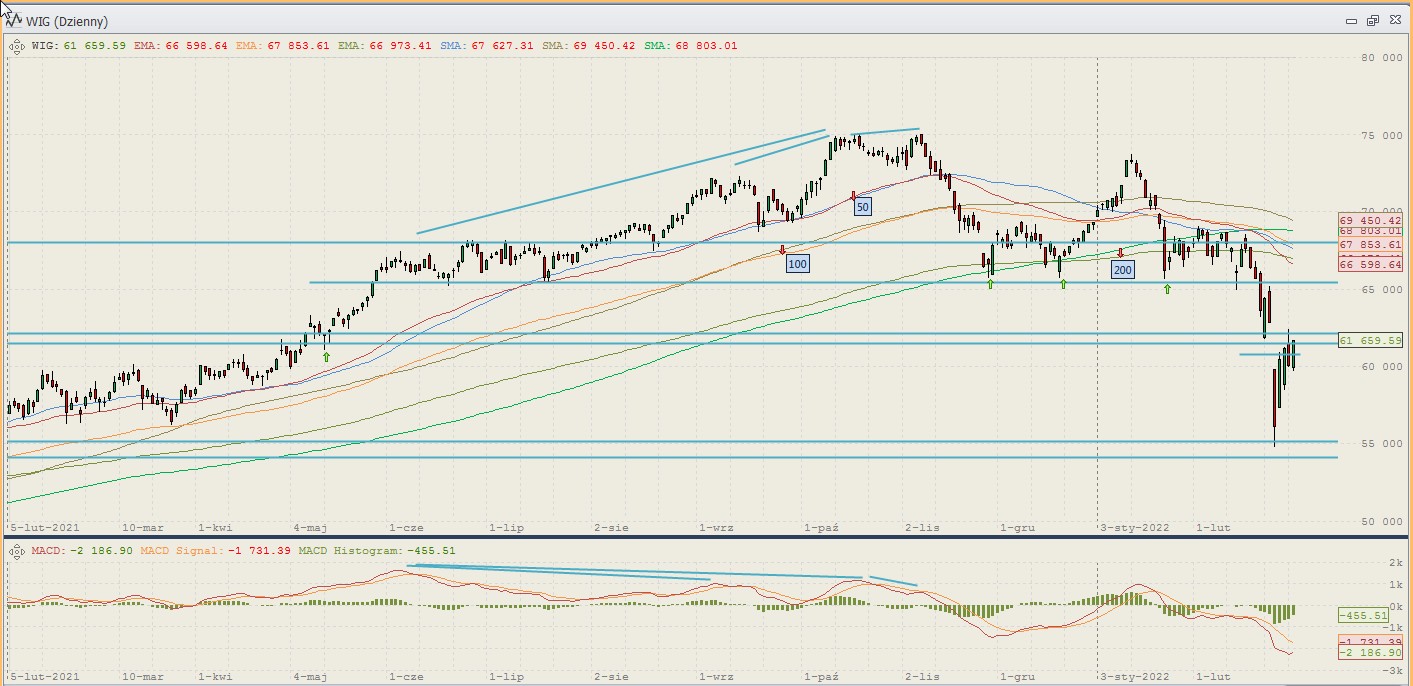Click the red down arrow above label 100
This screenshot has height=686, width=1413.
click(x=782, y=250)
